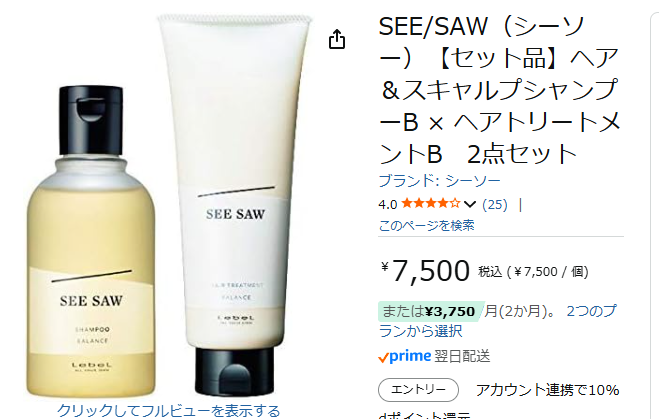This screenshot has height=419, width=659.
Task: Open the 25 customer reviews link
Action: (x=495, y=205)
